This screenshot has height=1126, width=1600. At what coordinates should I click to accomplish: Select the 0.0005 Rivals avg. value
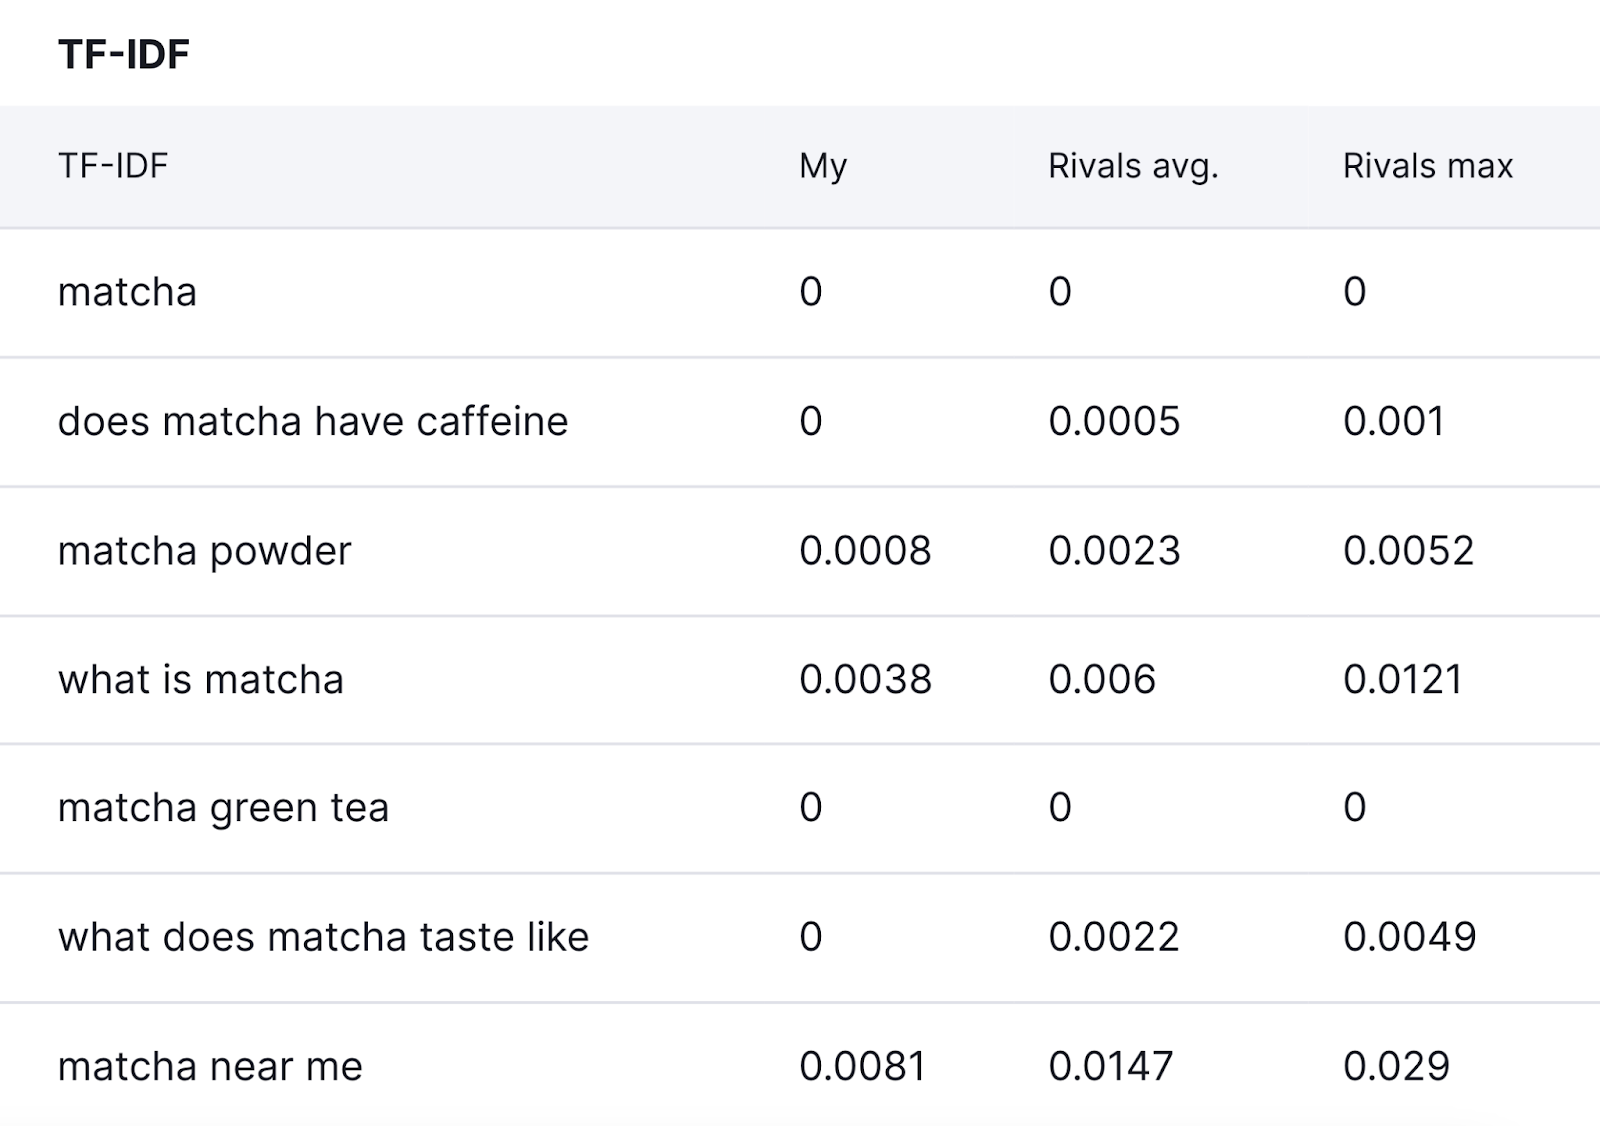[1114, 421]
